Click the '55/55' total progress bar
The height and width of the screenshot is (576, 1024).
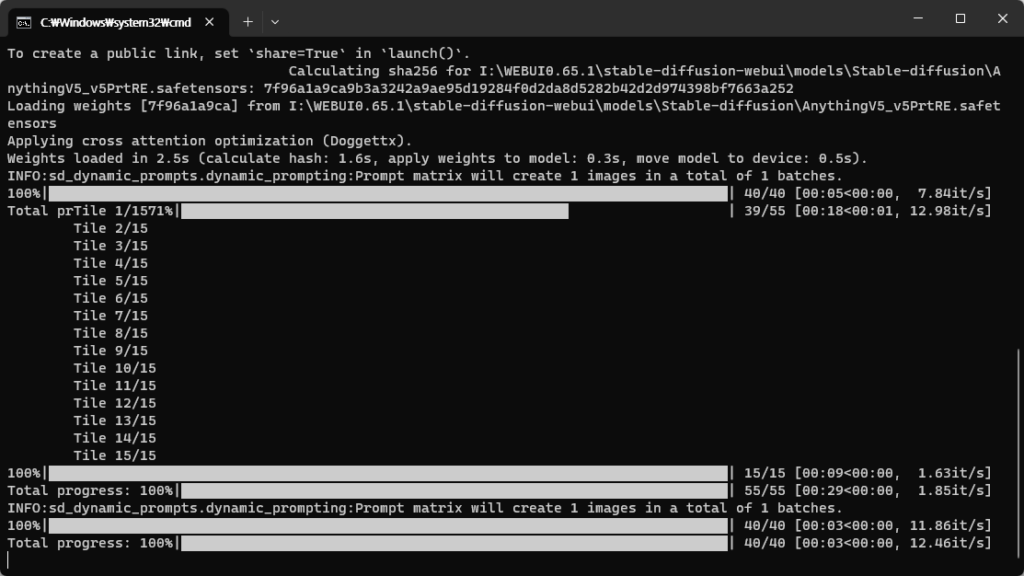454,491
